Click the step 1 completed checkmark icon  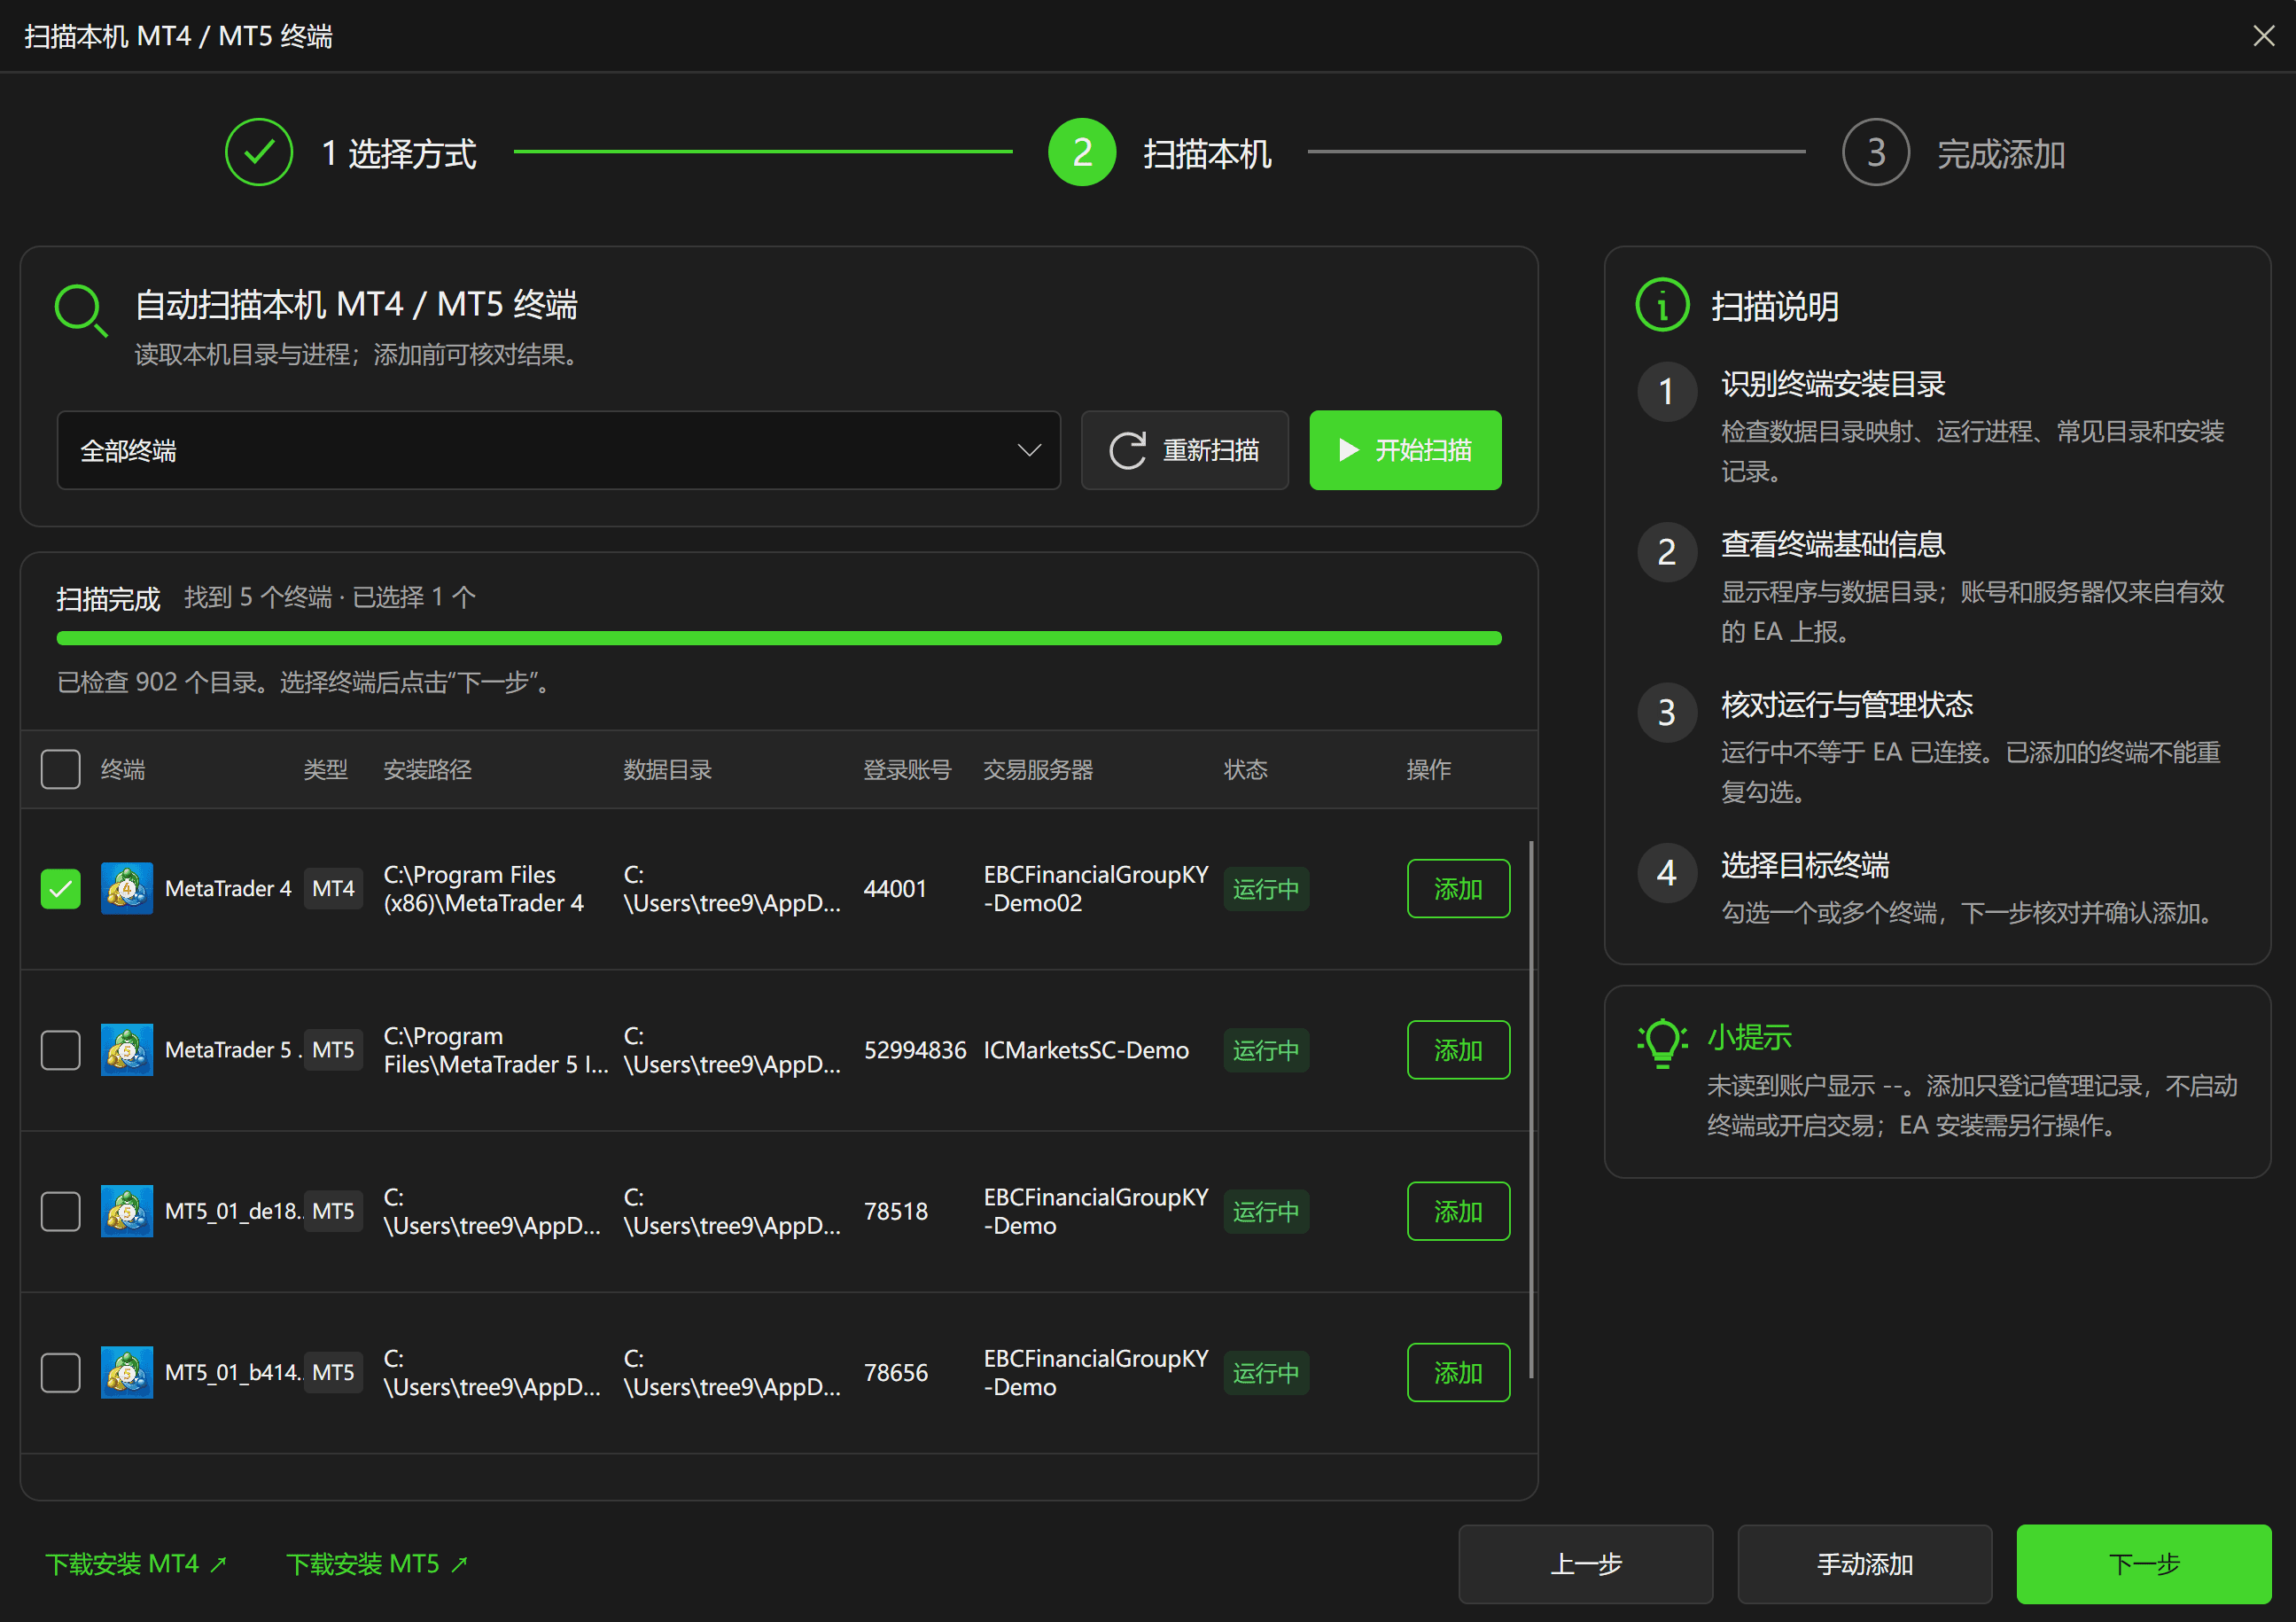[x=259, y=152]
